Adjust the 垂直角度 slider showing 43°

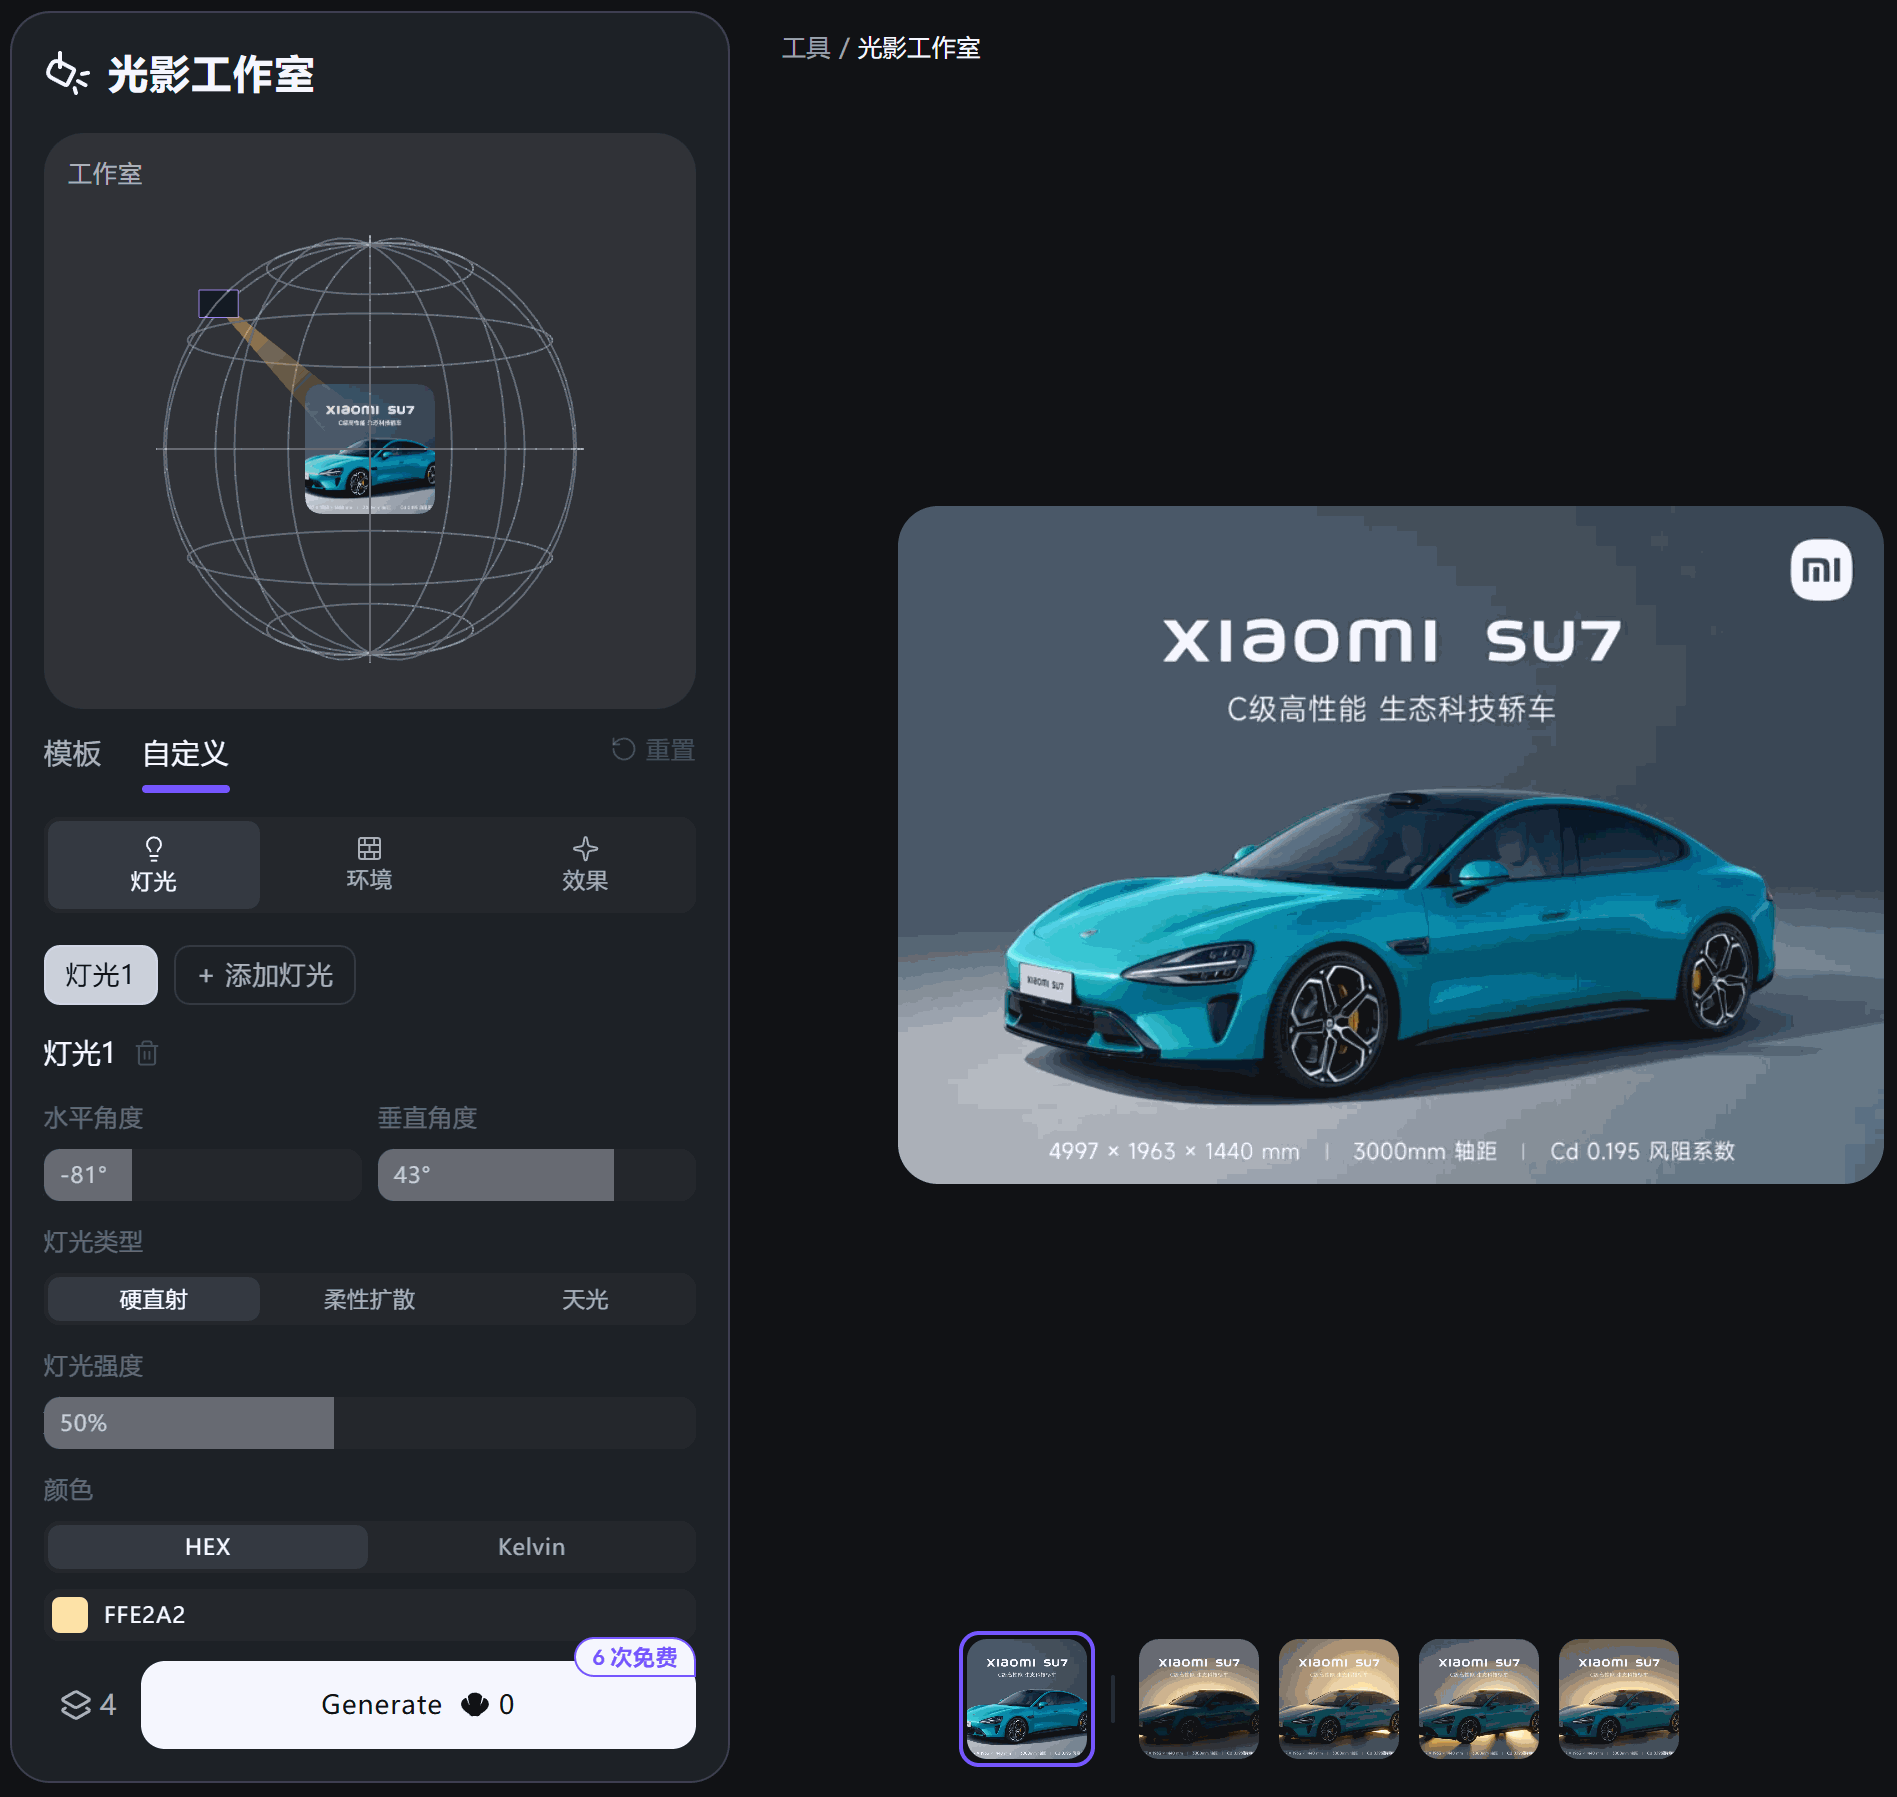537,1175
